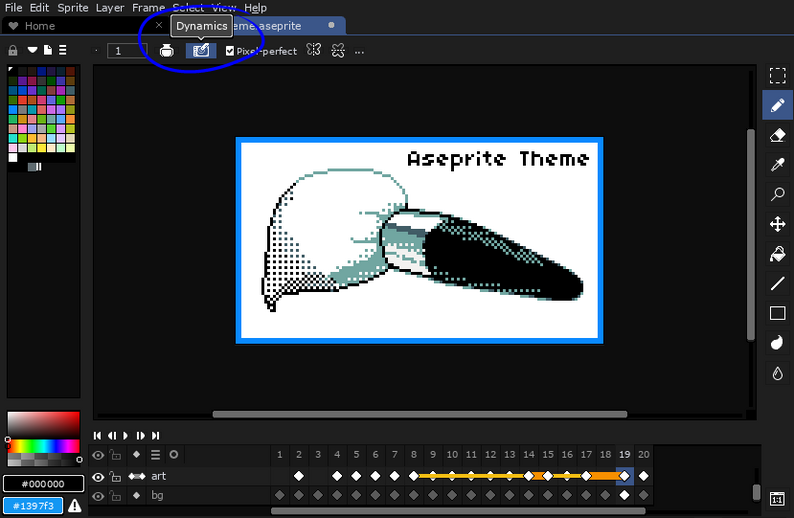Go to first frame

(97, 435)
